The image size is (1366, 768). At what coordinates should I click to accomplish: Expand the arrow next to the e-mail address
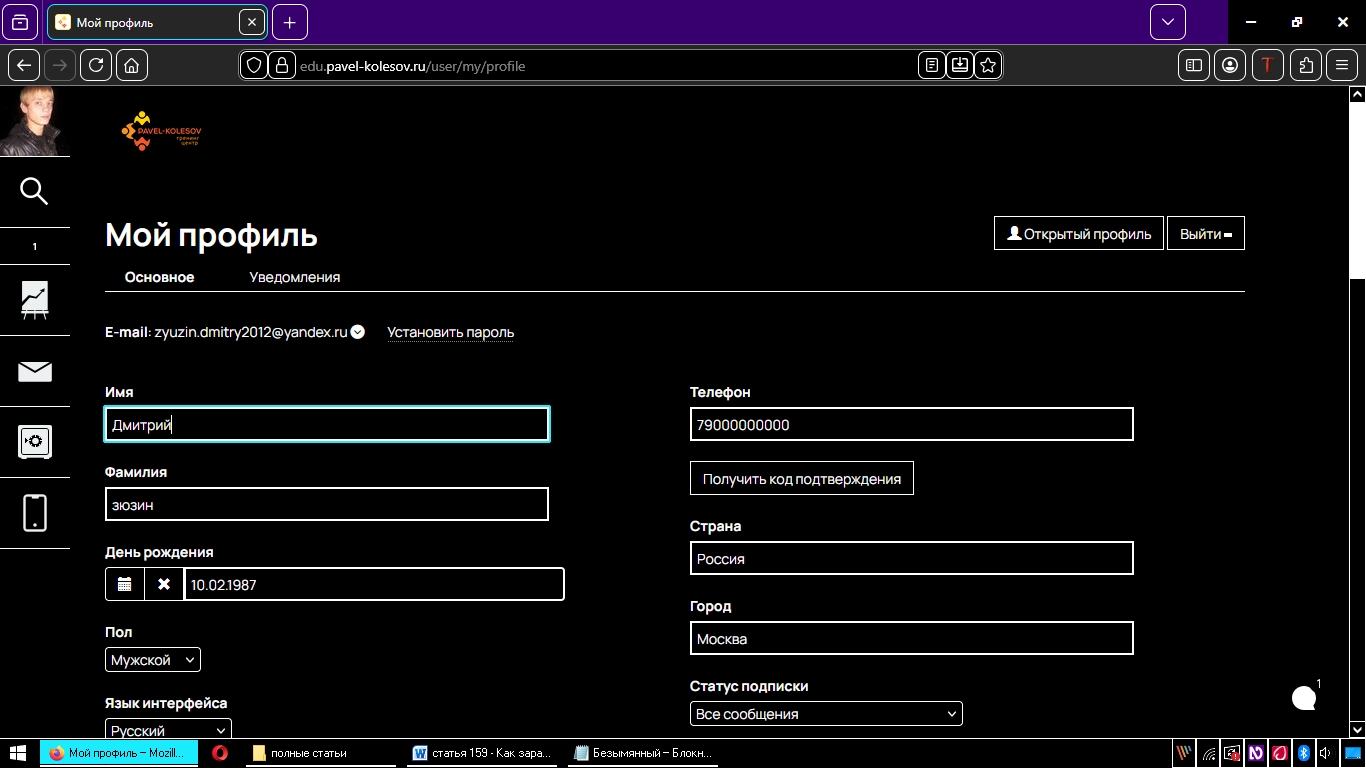358,333
